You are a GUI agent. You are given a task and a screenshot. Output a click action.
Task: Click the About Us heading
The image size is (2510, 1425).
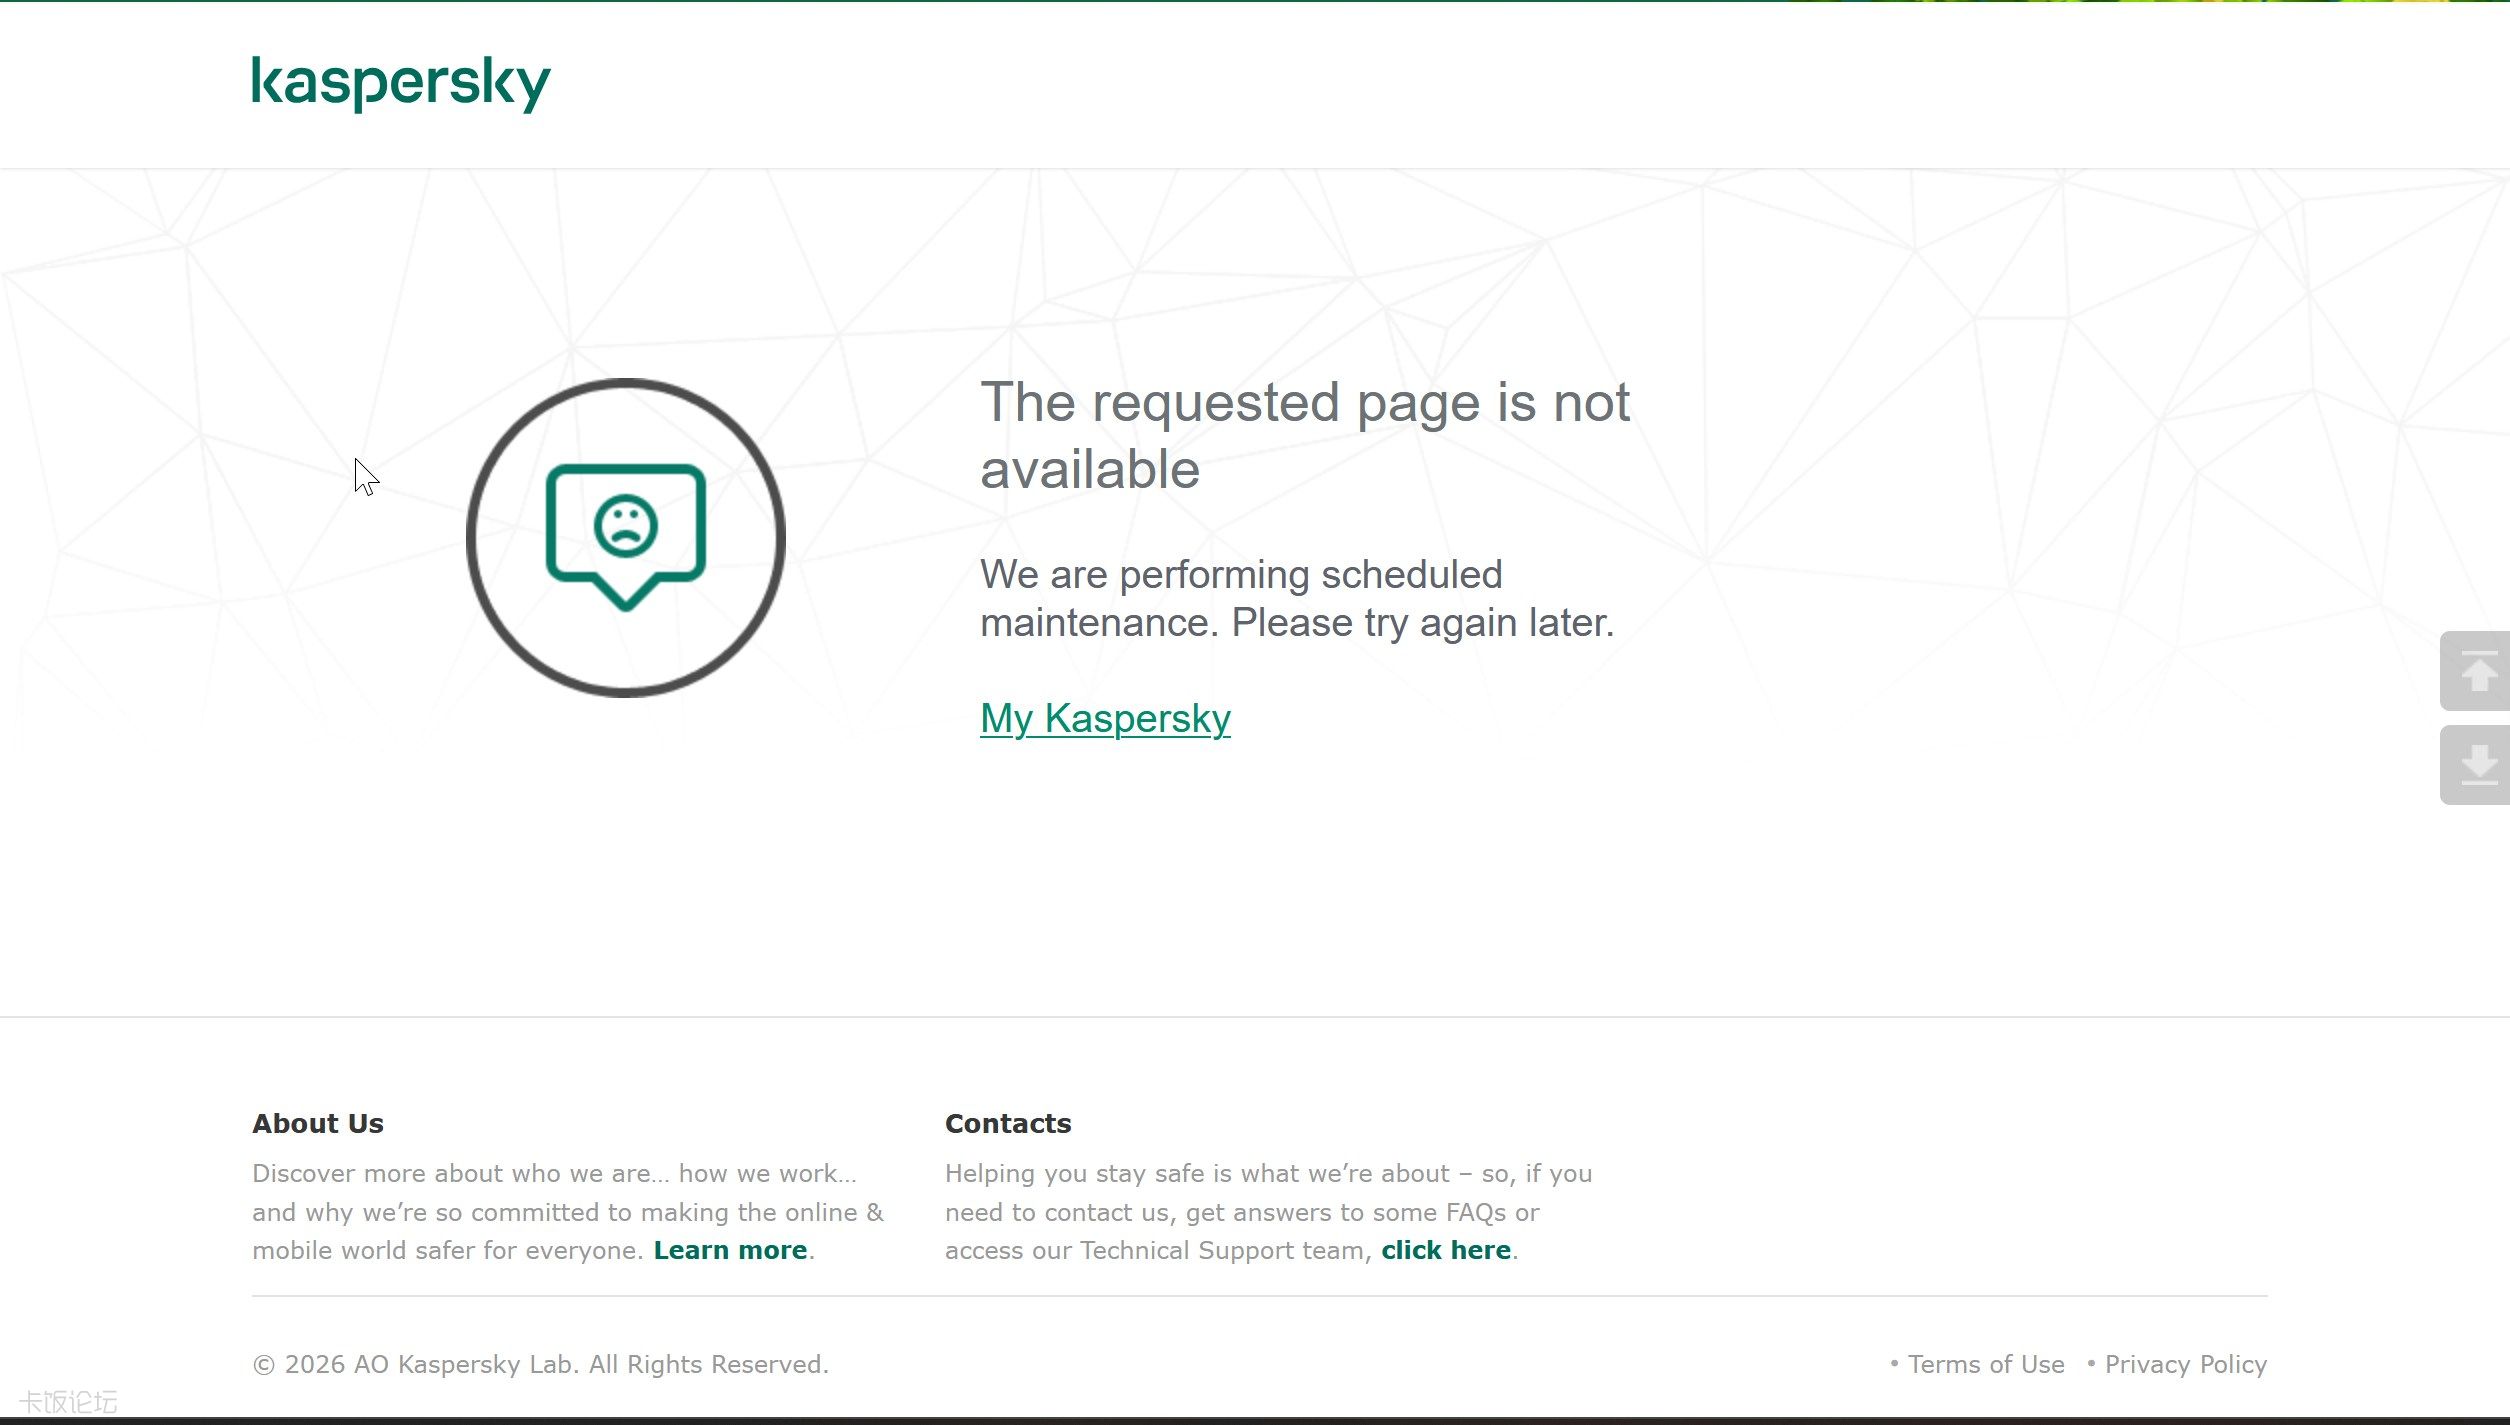click(x=318, y=1123)
